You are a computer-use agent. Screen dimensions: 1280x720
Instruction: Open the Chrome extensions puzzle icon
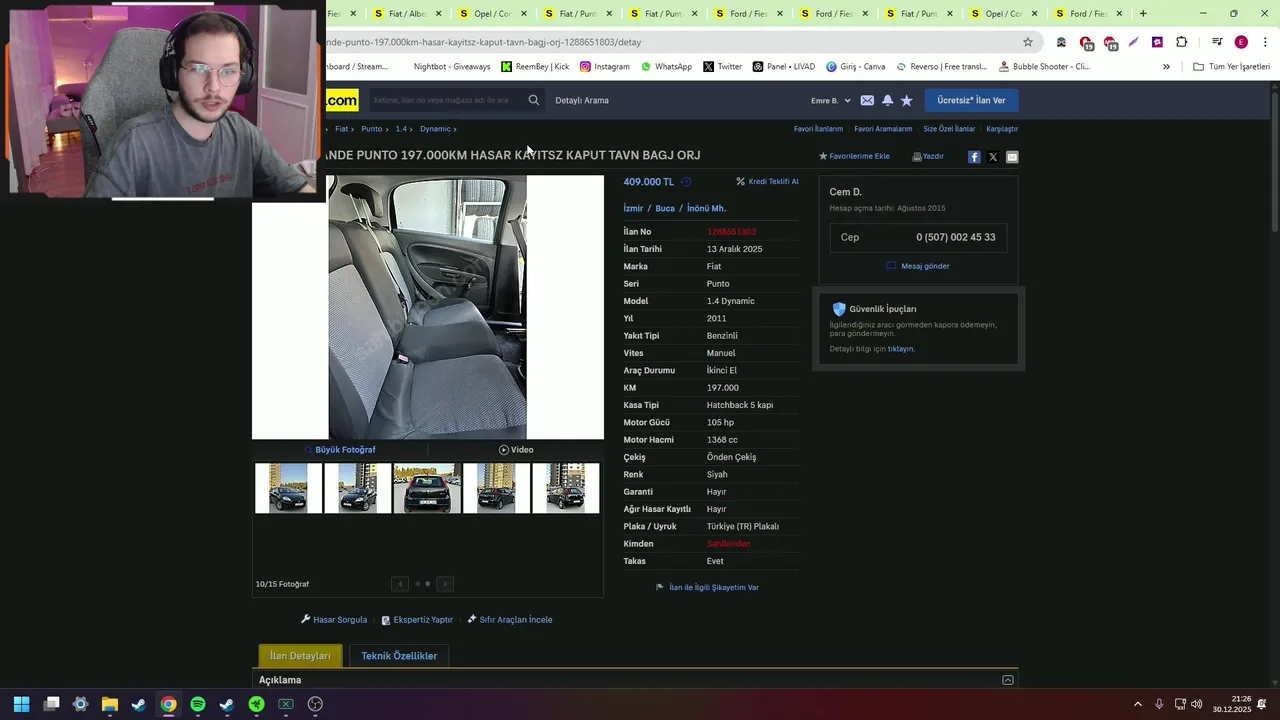click(1182, 42)
